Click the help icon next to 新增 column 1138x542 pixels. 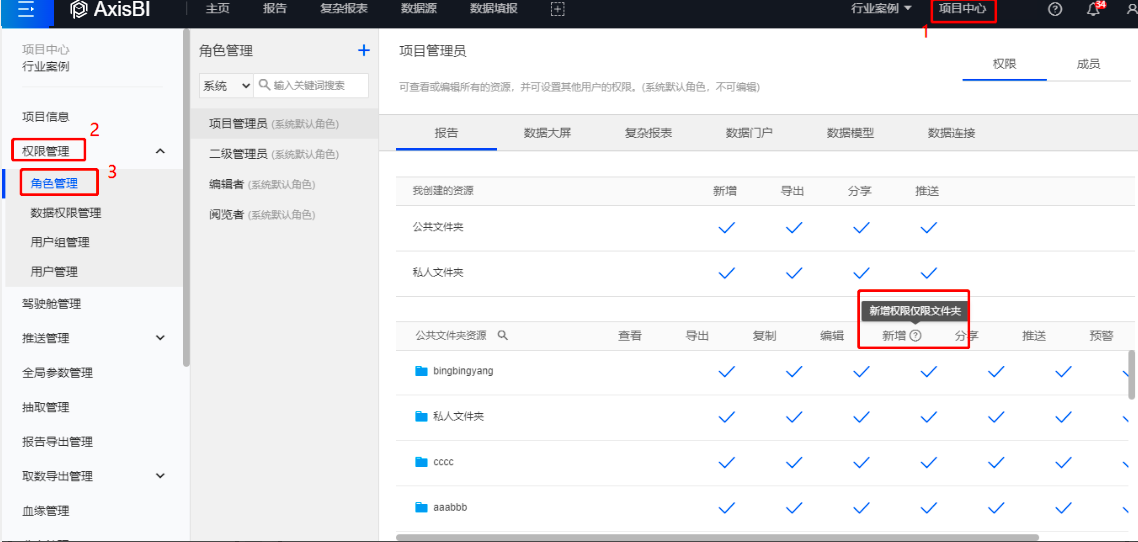(x=915, y=336)
